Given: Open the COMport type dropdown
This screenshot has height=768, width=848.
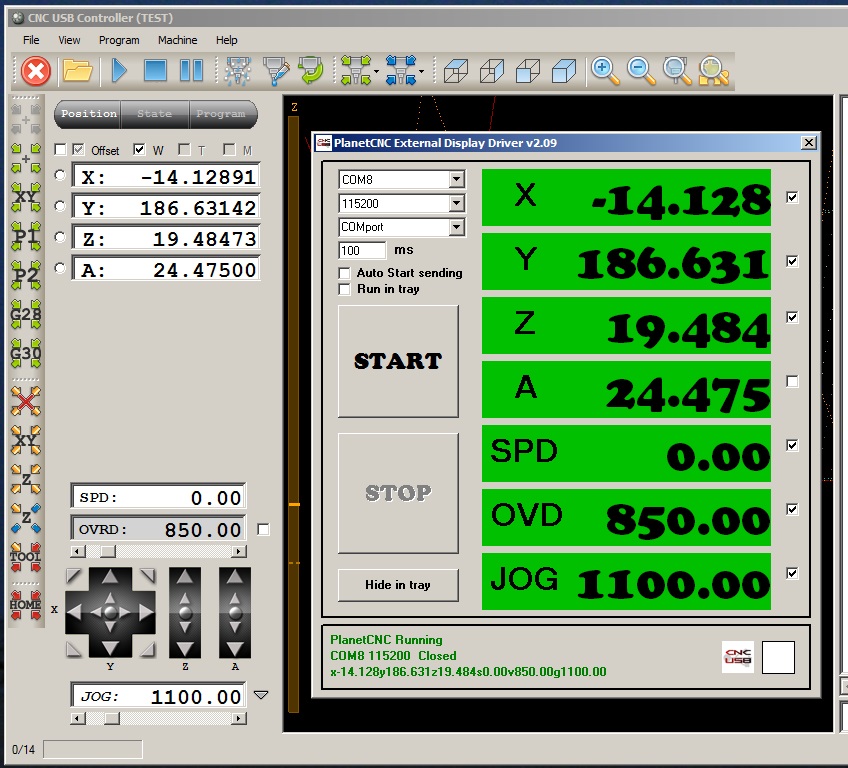Looking at the screenshot, I should 456,227.
